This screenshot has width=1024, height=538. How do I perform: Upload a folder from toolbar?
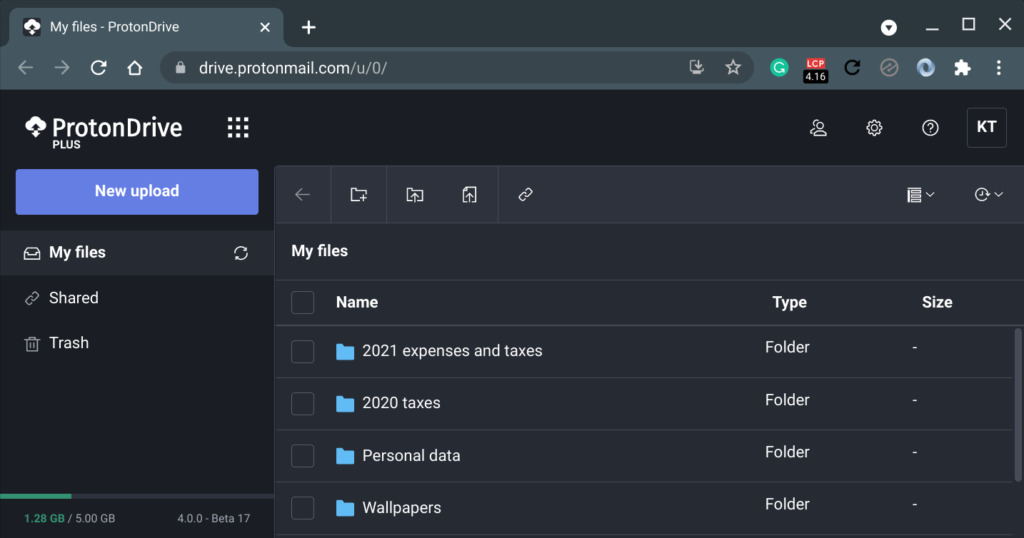[415, 195]
